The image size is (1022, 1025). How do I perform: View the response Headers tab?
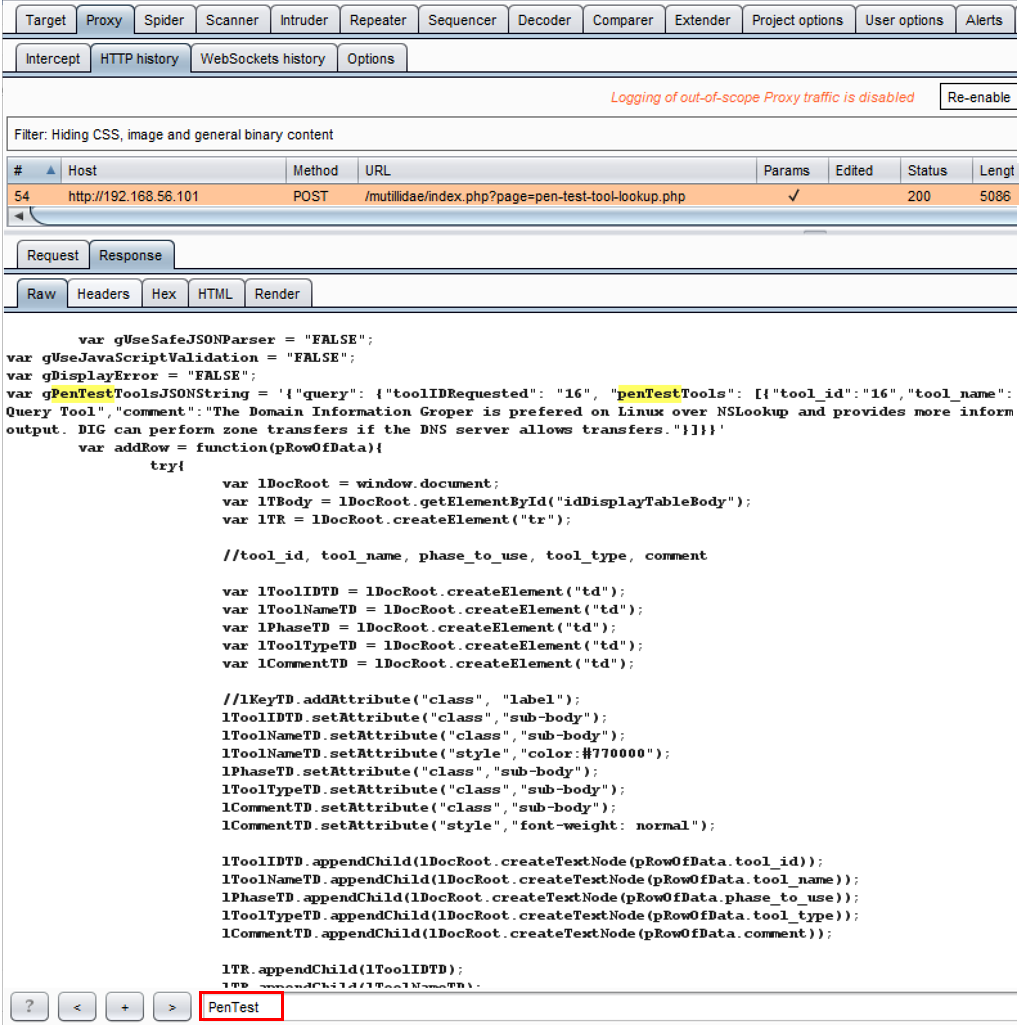[x=103, y=293]
